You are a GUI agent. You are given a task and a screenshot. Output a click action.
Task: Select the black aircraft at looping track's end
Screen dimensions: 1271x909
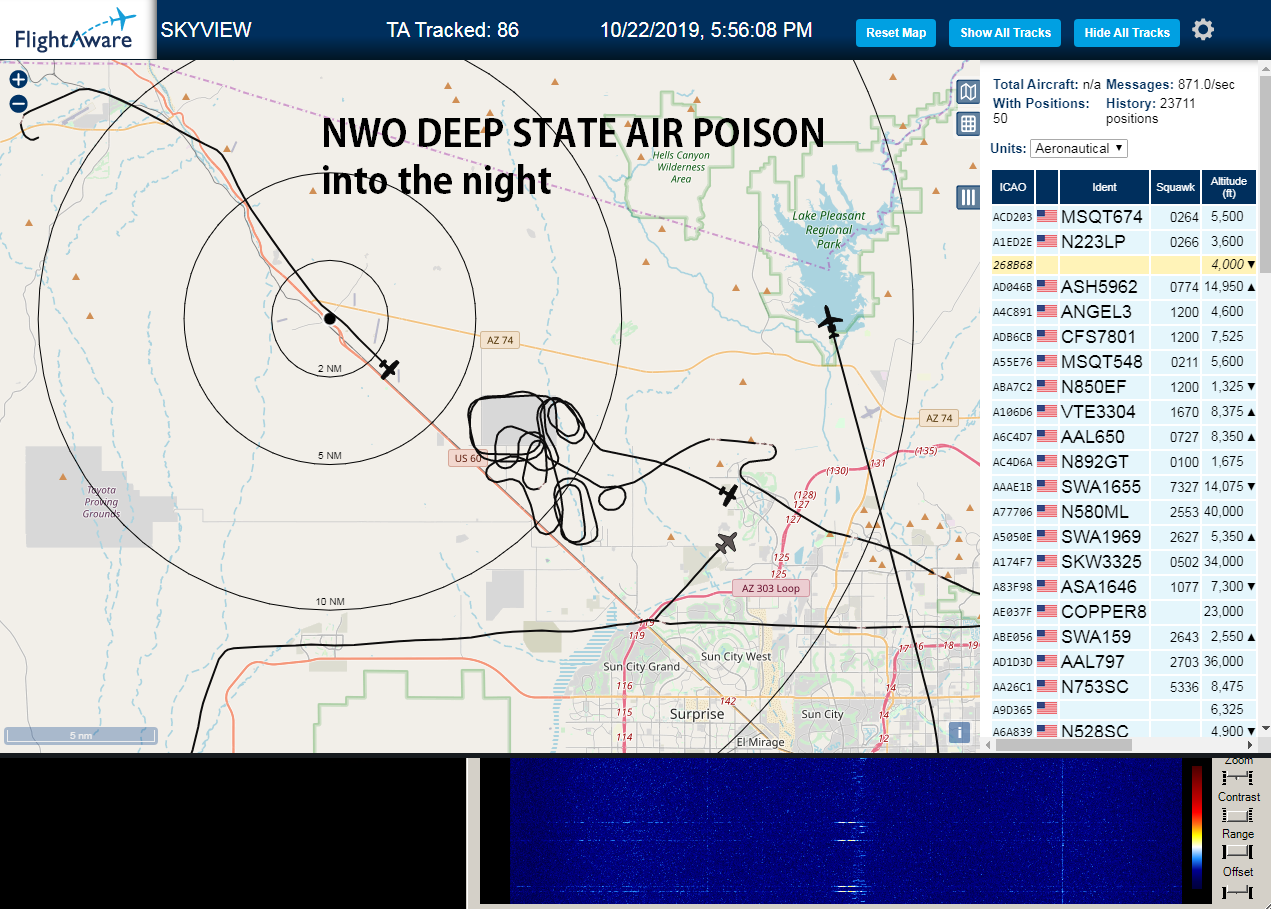point(729,494)
